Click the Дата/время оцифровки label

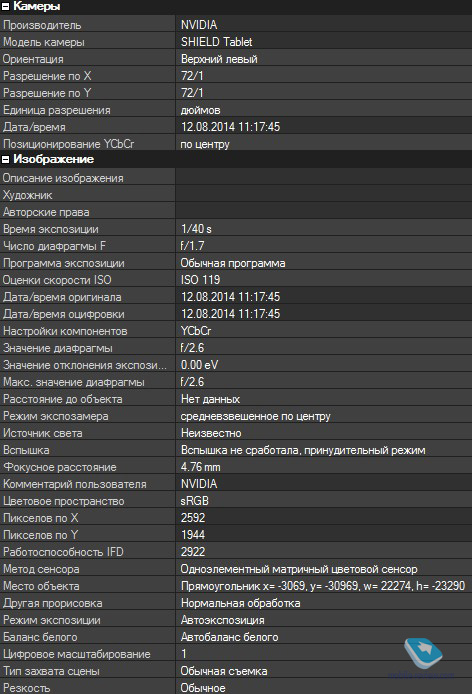click(64, 314)
